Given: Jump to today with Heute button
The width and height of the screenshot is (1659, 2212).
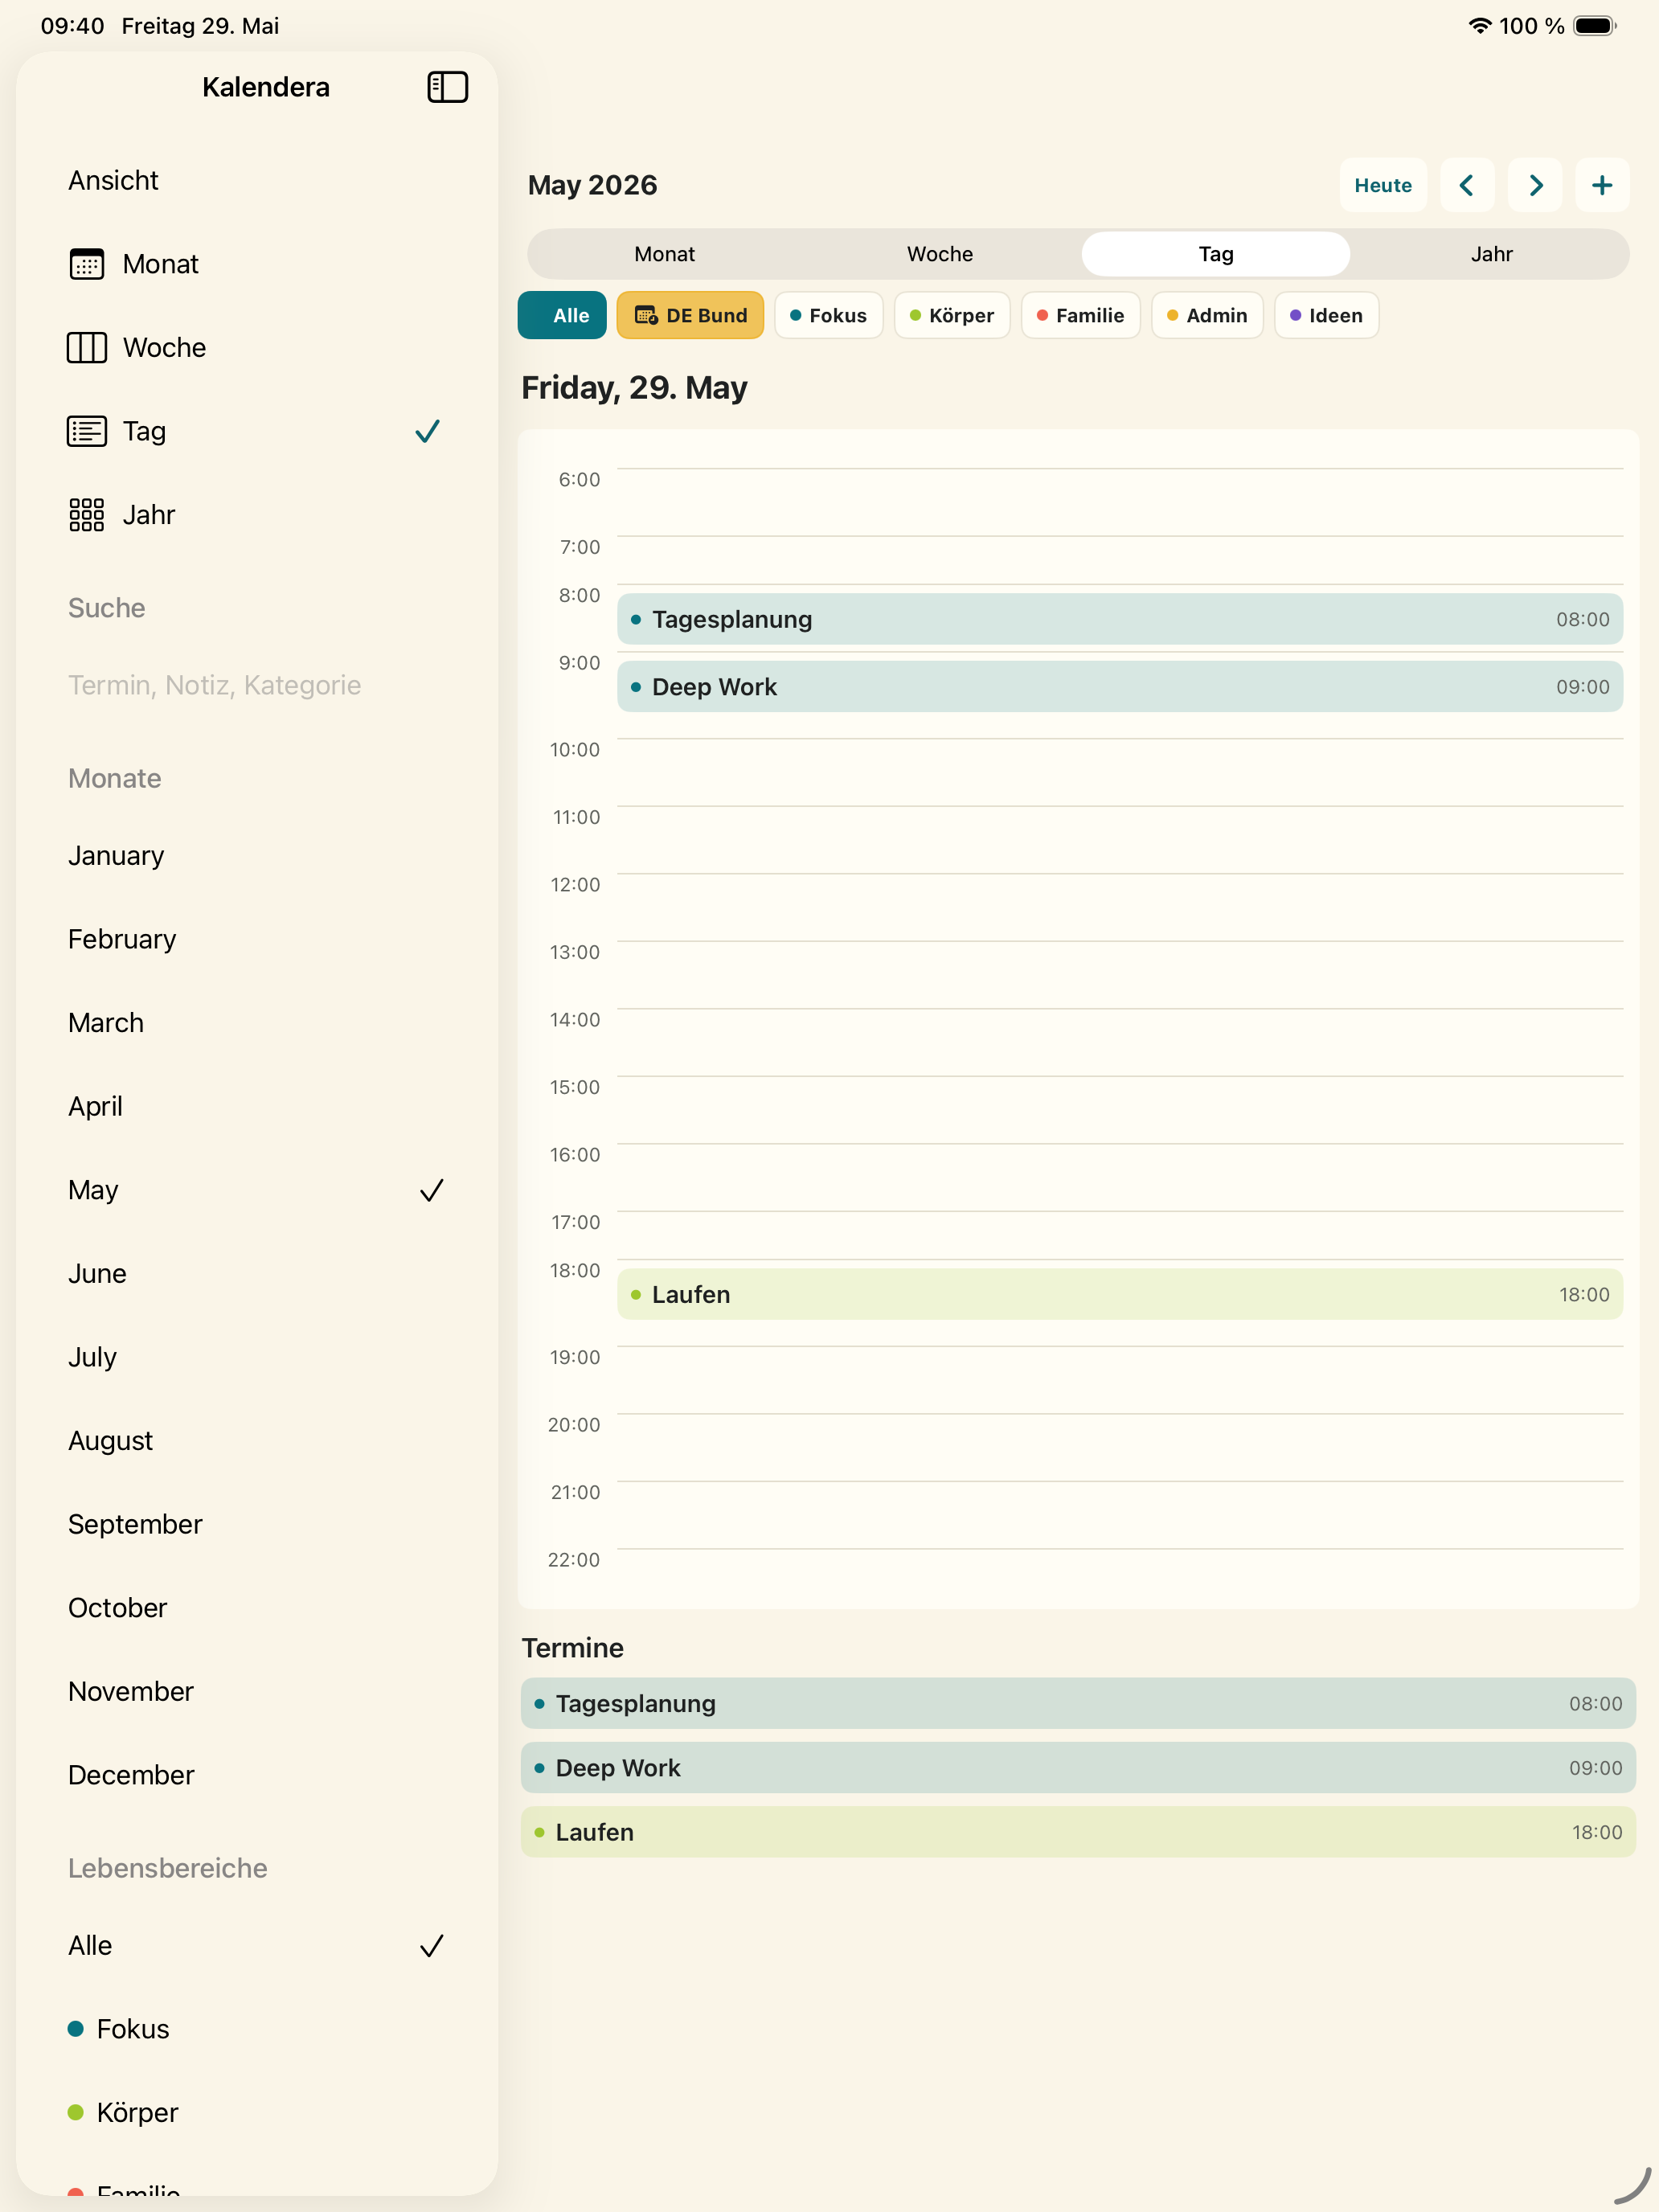Looking at the screenshot, I should pos(1383,185).
